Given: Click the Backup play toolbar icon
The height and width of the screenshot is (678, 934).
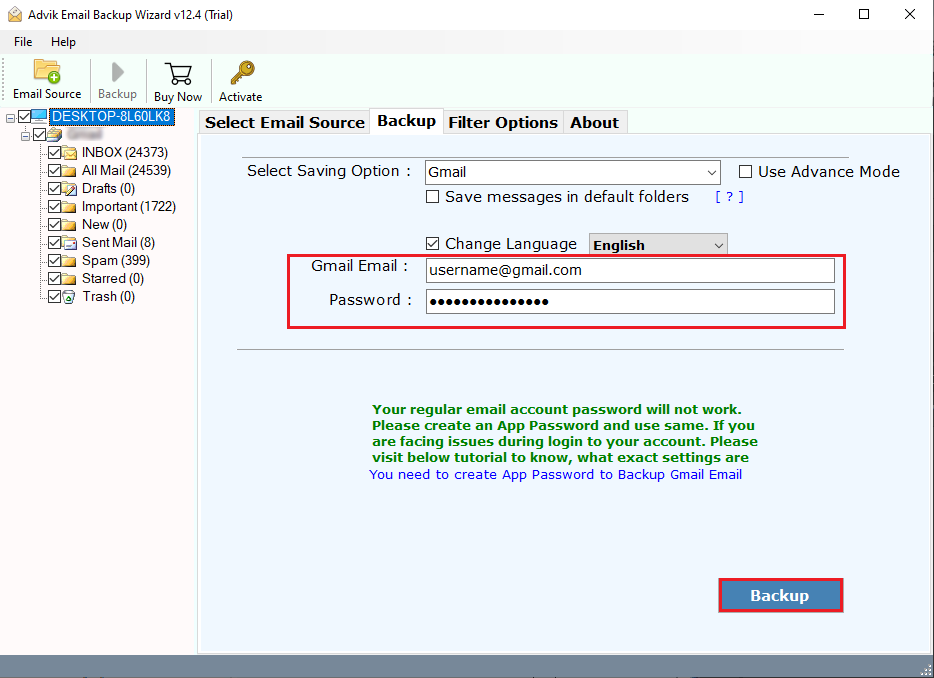Looking at the screenshot, I should (x=117, y=73).
